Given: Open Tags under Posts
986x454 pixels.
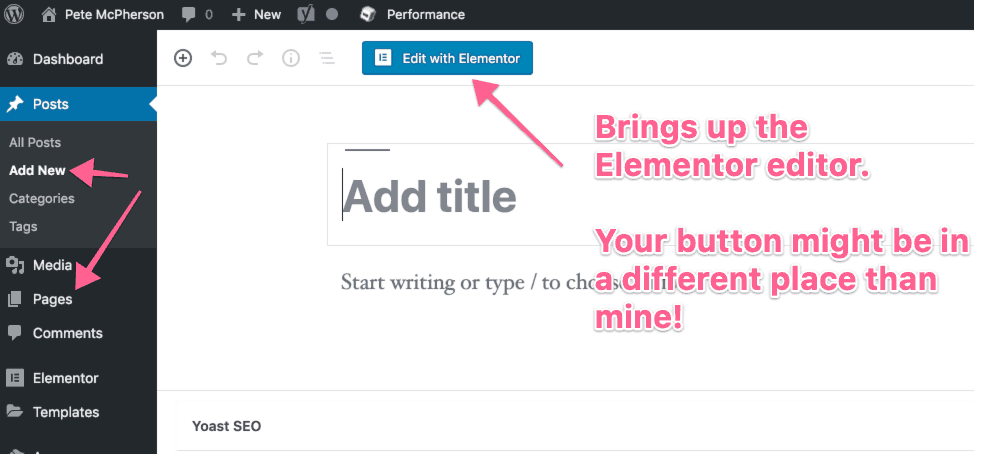Looking at the screenshot, I should (x=23, y=226).
